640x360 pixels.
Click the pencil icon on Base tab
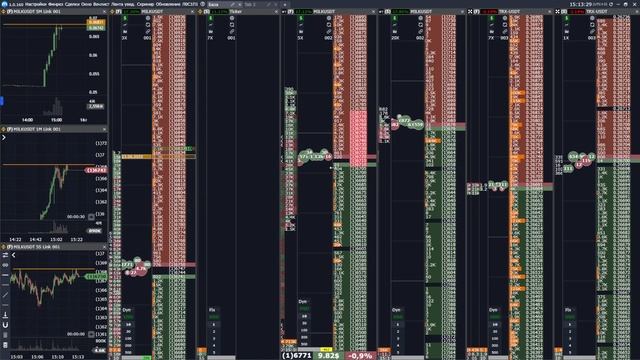coord(233,4)
